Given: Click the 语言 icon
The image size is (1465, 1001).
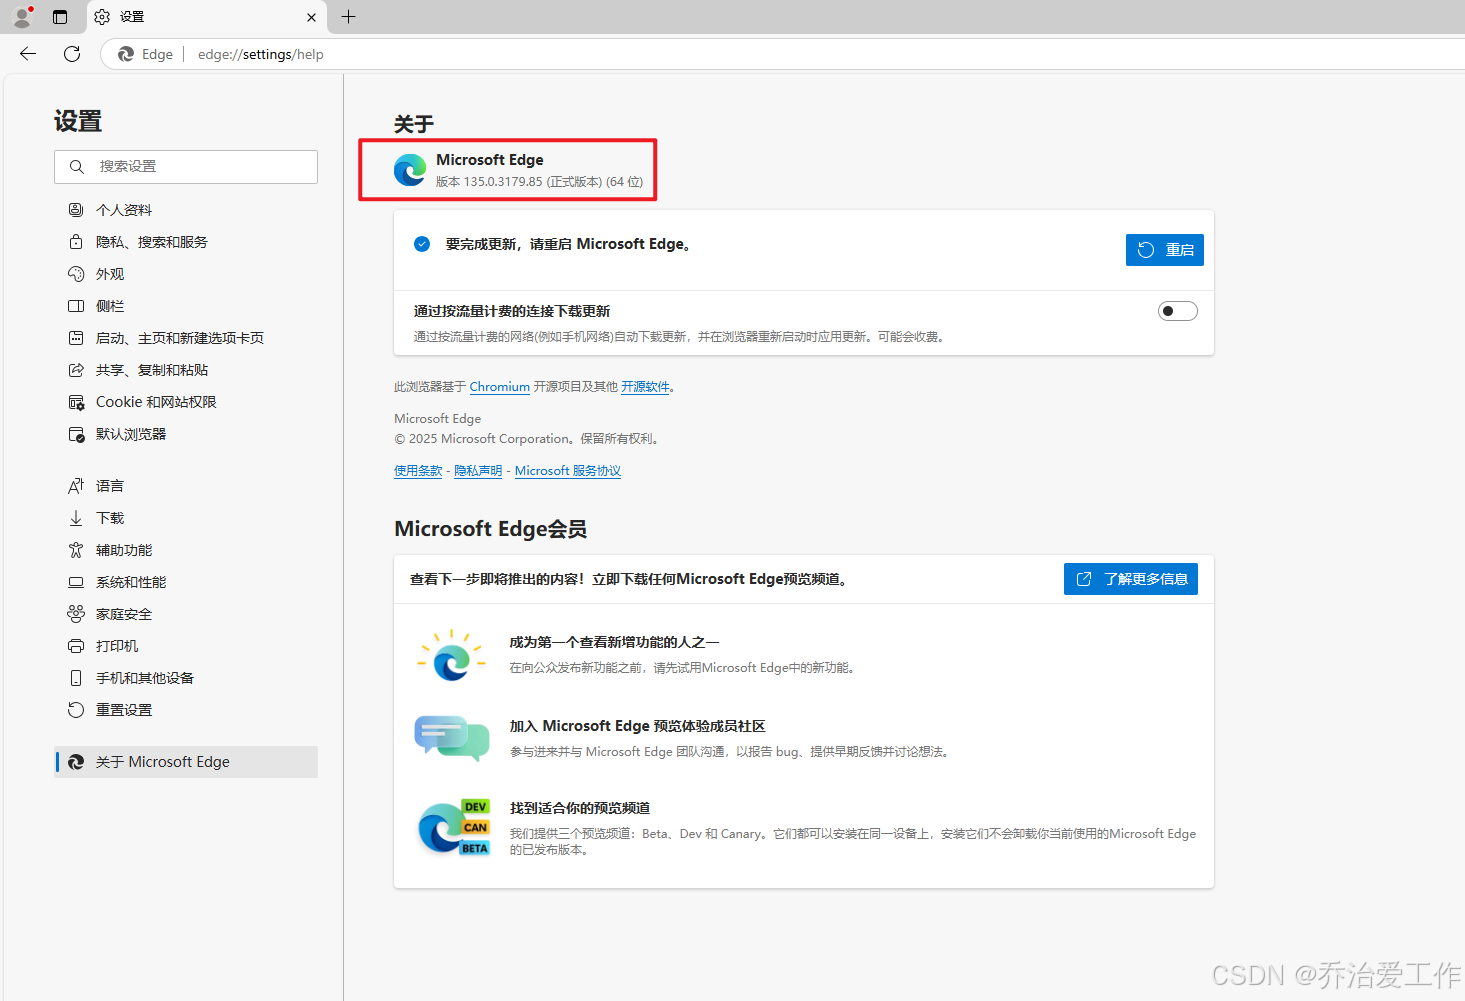Looking at the screenshot, I should (x=76, y=486).
